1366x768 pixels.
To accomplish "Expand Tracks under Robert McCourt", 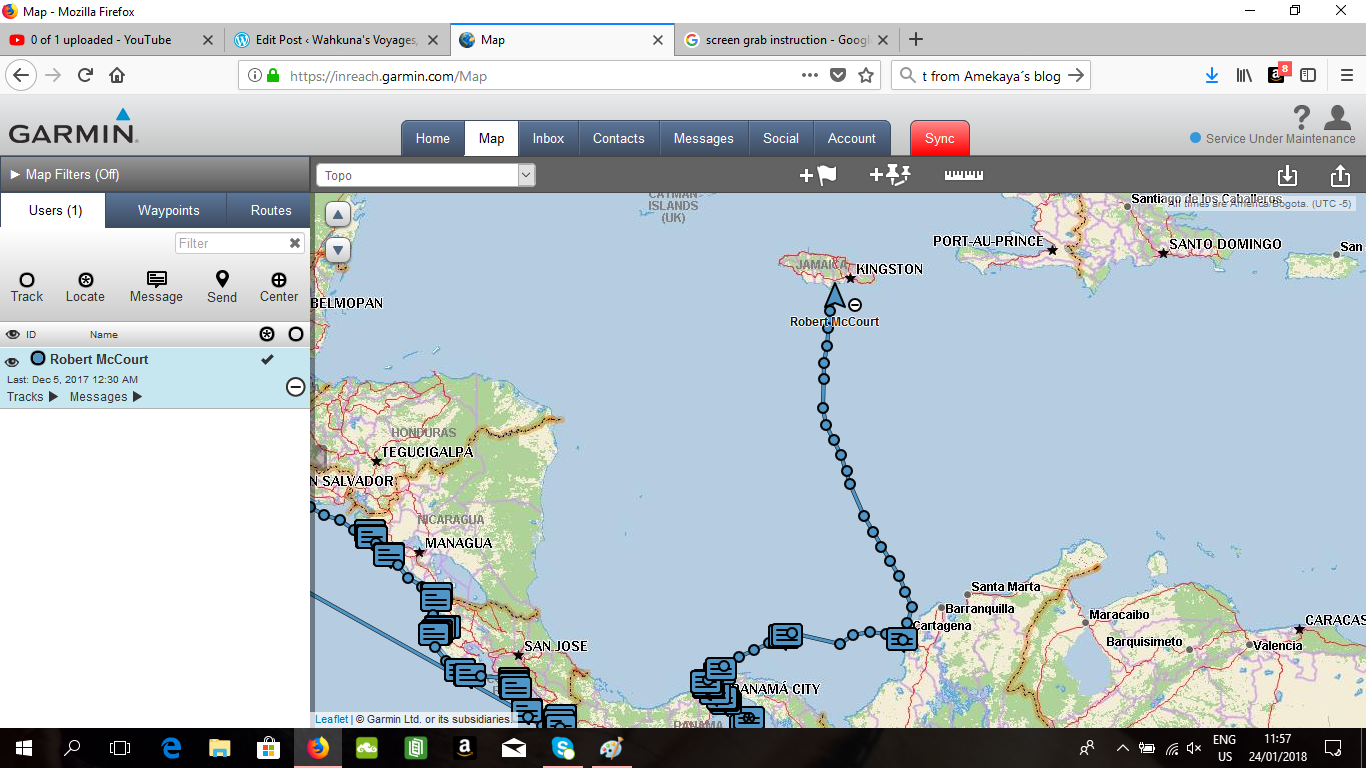I will (x=33, y=397).
